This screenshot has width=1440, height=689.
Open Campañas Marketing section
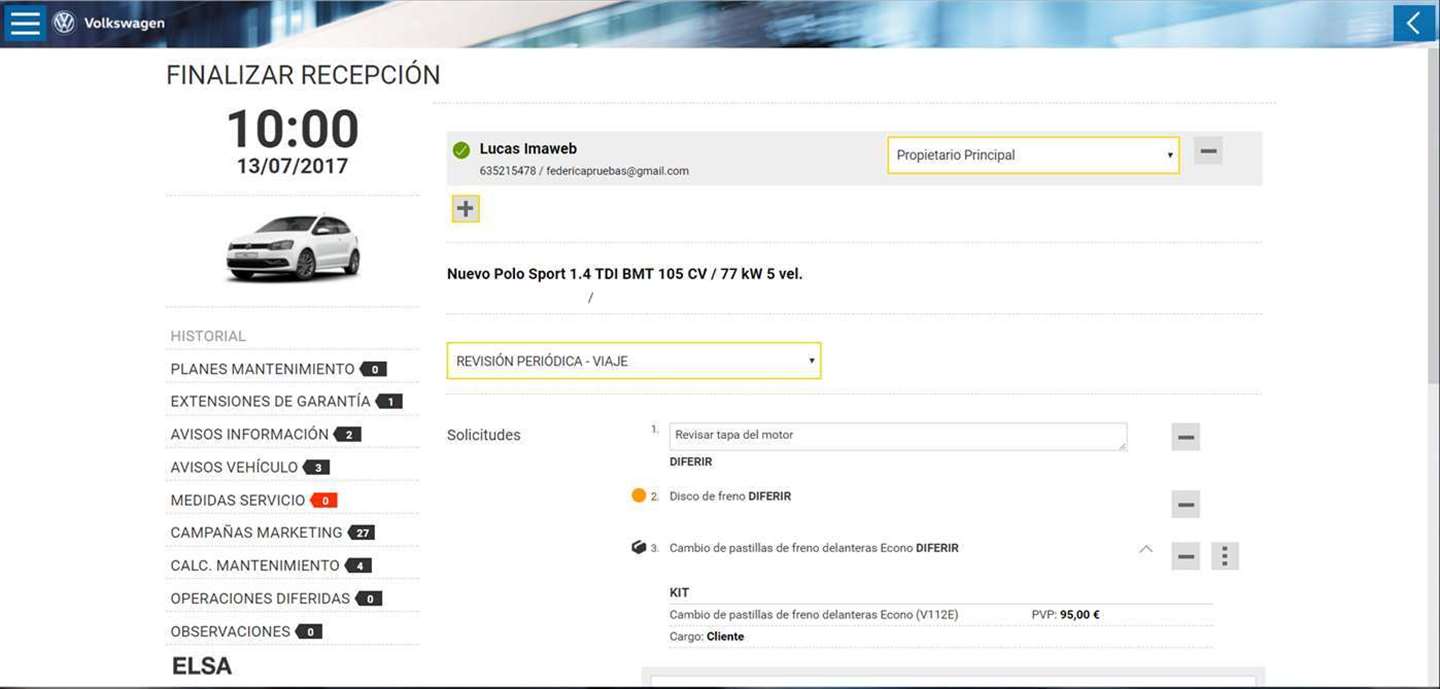pos(256,533)
